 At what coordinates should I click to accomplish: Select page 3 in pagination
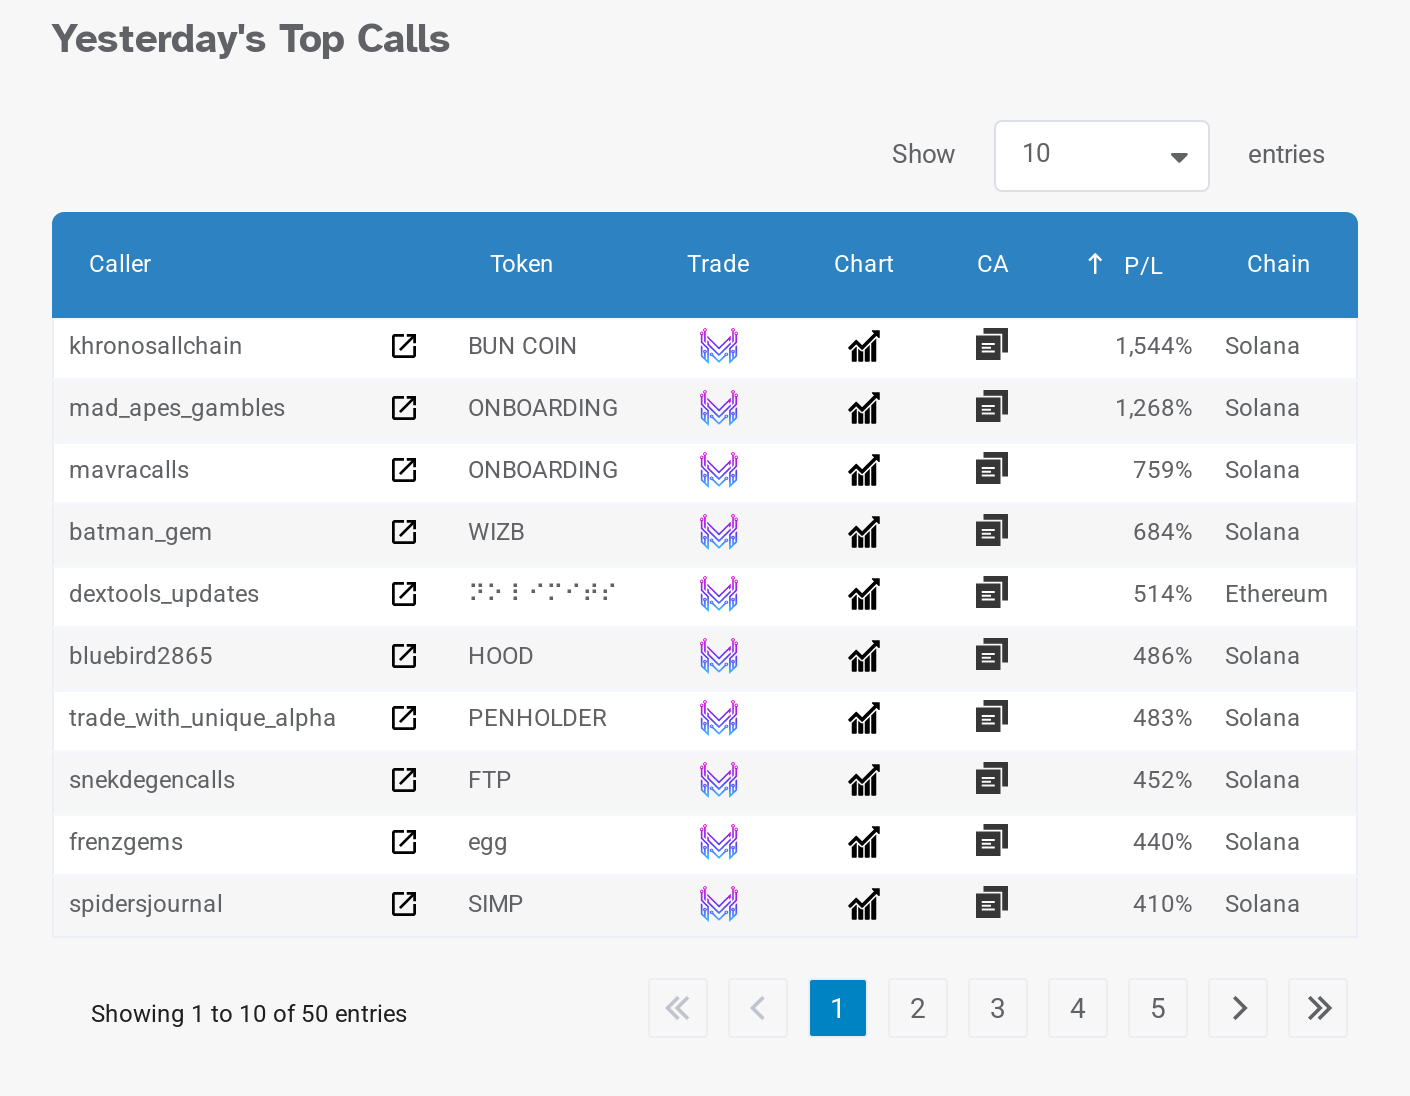pyautogui.click(x=997, y=1008)
